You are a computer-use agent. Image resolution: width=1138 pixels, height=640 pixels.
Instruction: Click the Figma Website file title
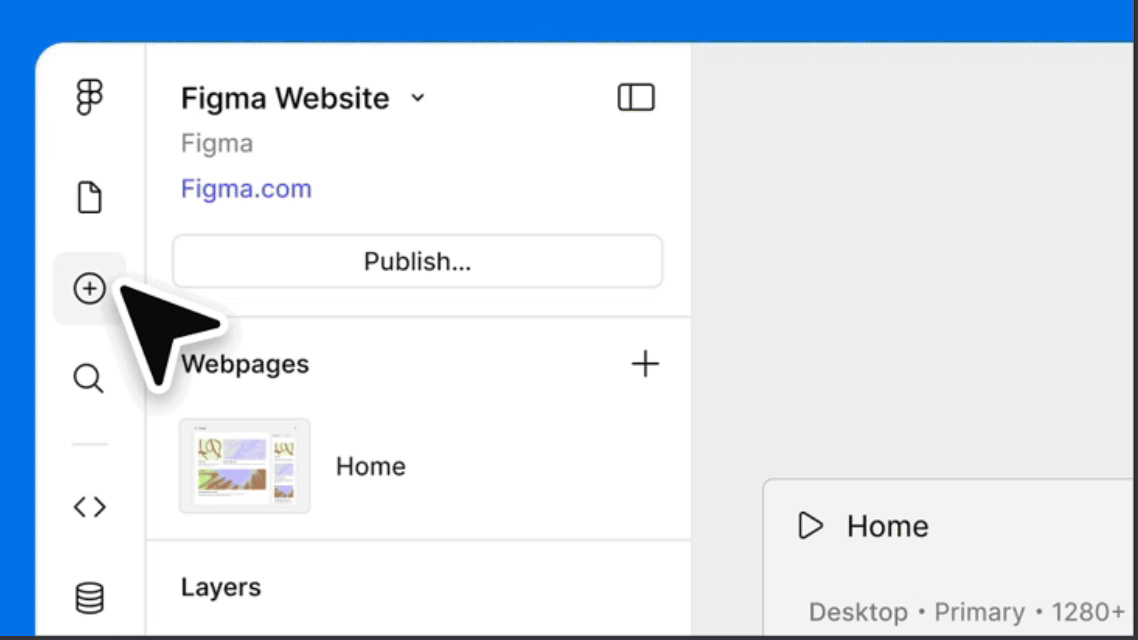click(x=285, y=98)
